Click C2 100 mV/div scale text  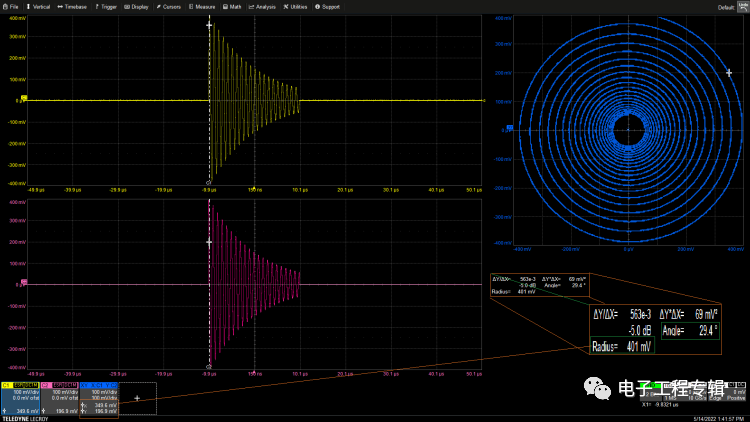point(65,392)
